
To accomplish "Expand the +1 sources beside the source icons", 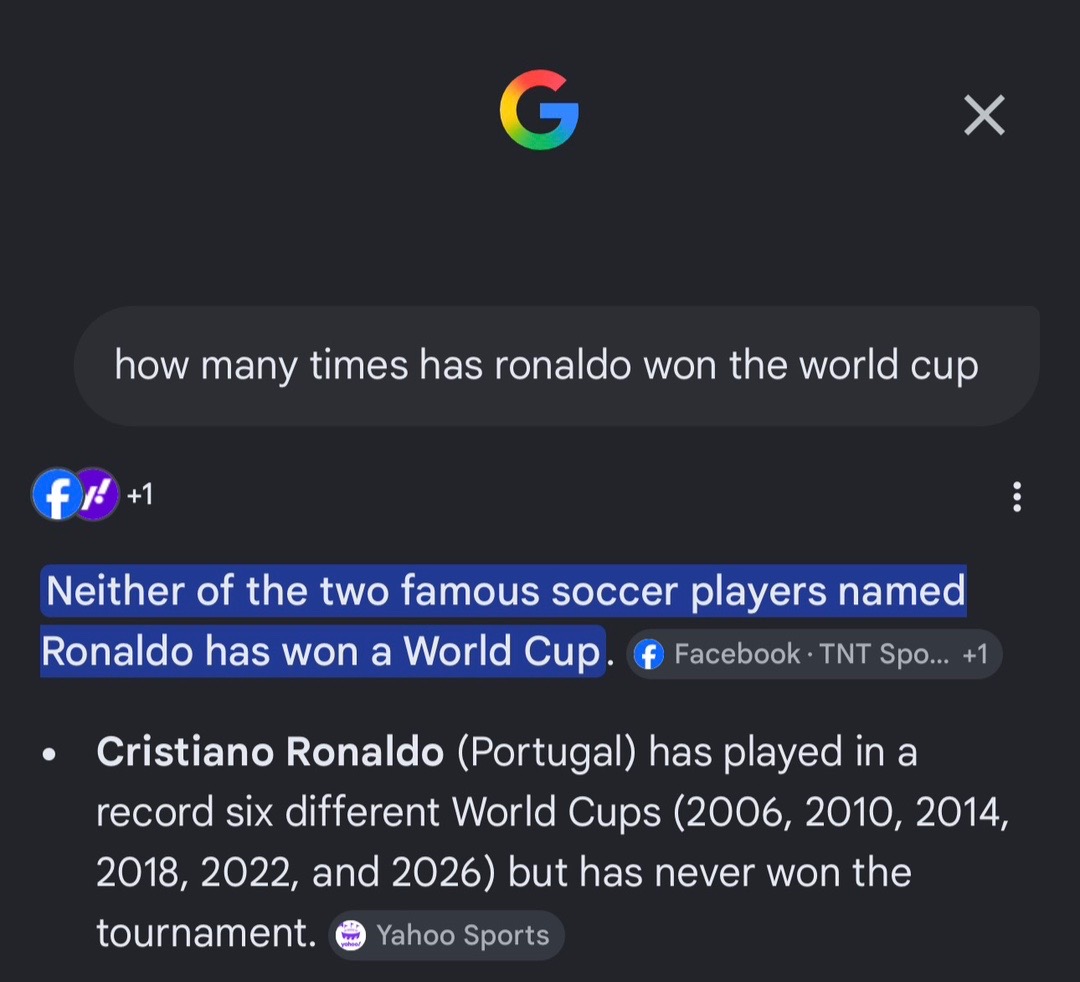I will [x=140, y=494].
